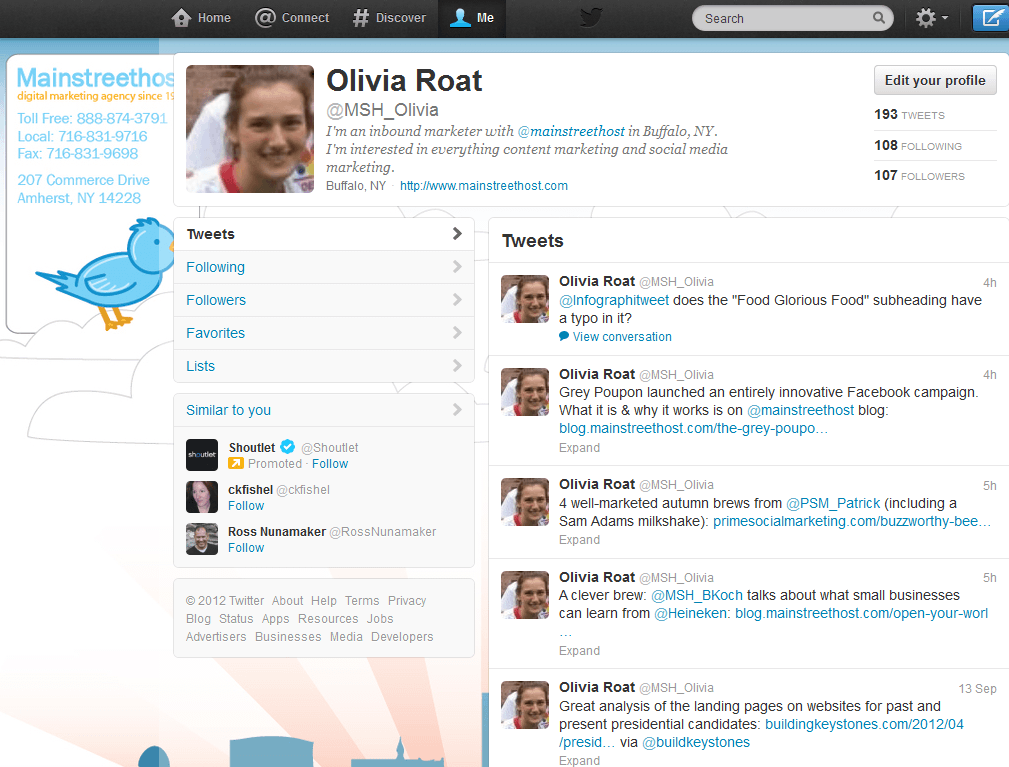Viewport: 1009px width, 767px height.
Task: Open the footer Developers link
Action: point(402,636)
